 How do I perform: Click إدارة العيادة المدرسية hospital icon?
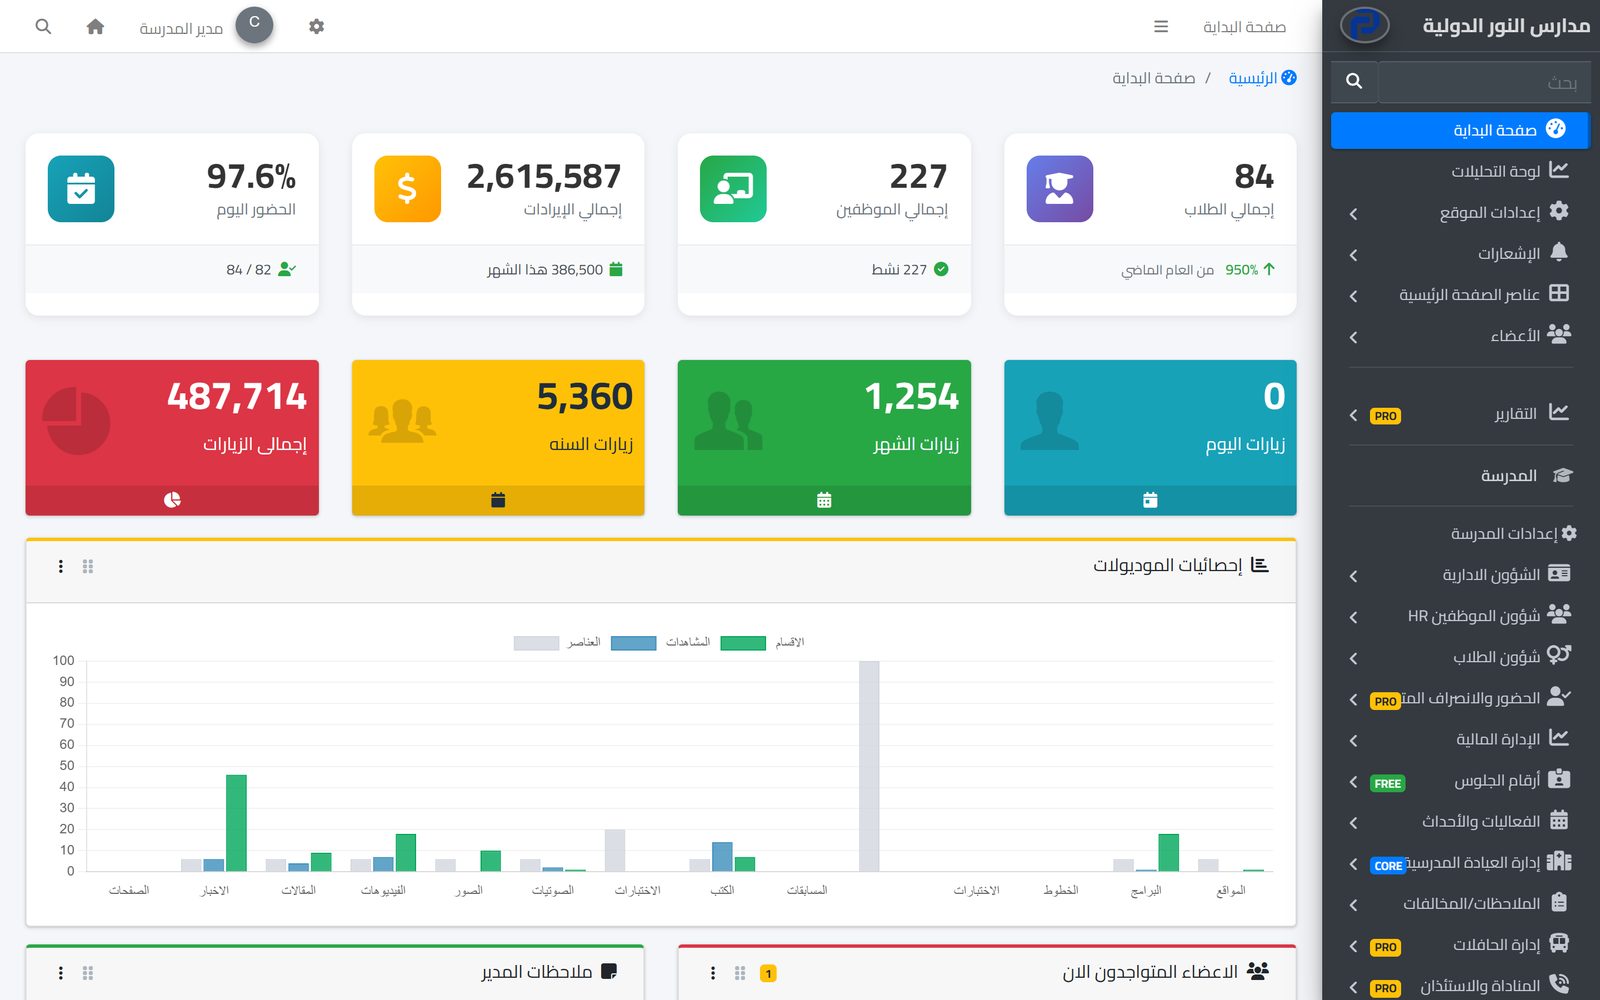tap(1559, 861)
